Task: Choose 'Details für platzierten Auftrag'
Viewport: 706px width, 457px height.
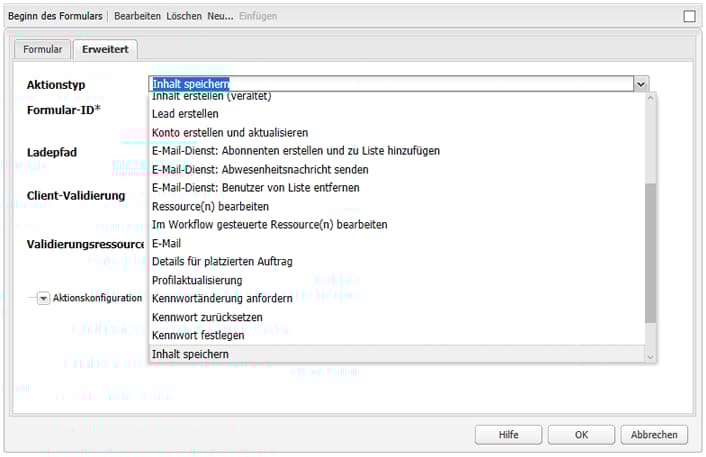Action: click(x=397, y=262)
